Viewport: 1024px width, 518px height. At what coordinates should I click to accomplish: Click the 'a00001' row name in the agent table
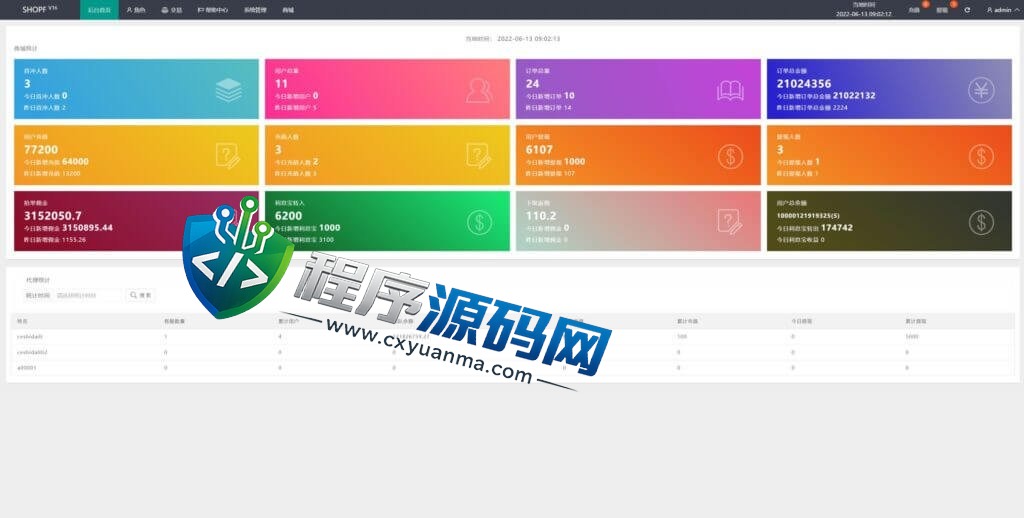click(x=26, y=368)
